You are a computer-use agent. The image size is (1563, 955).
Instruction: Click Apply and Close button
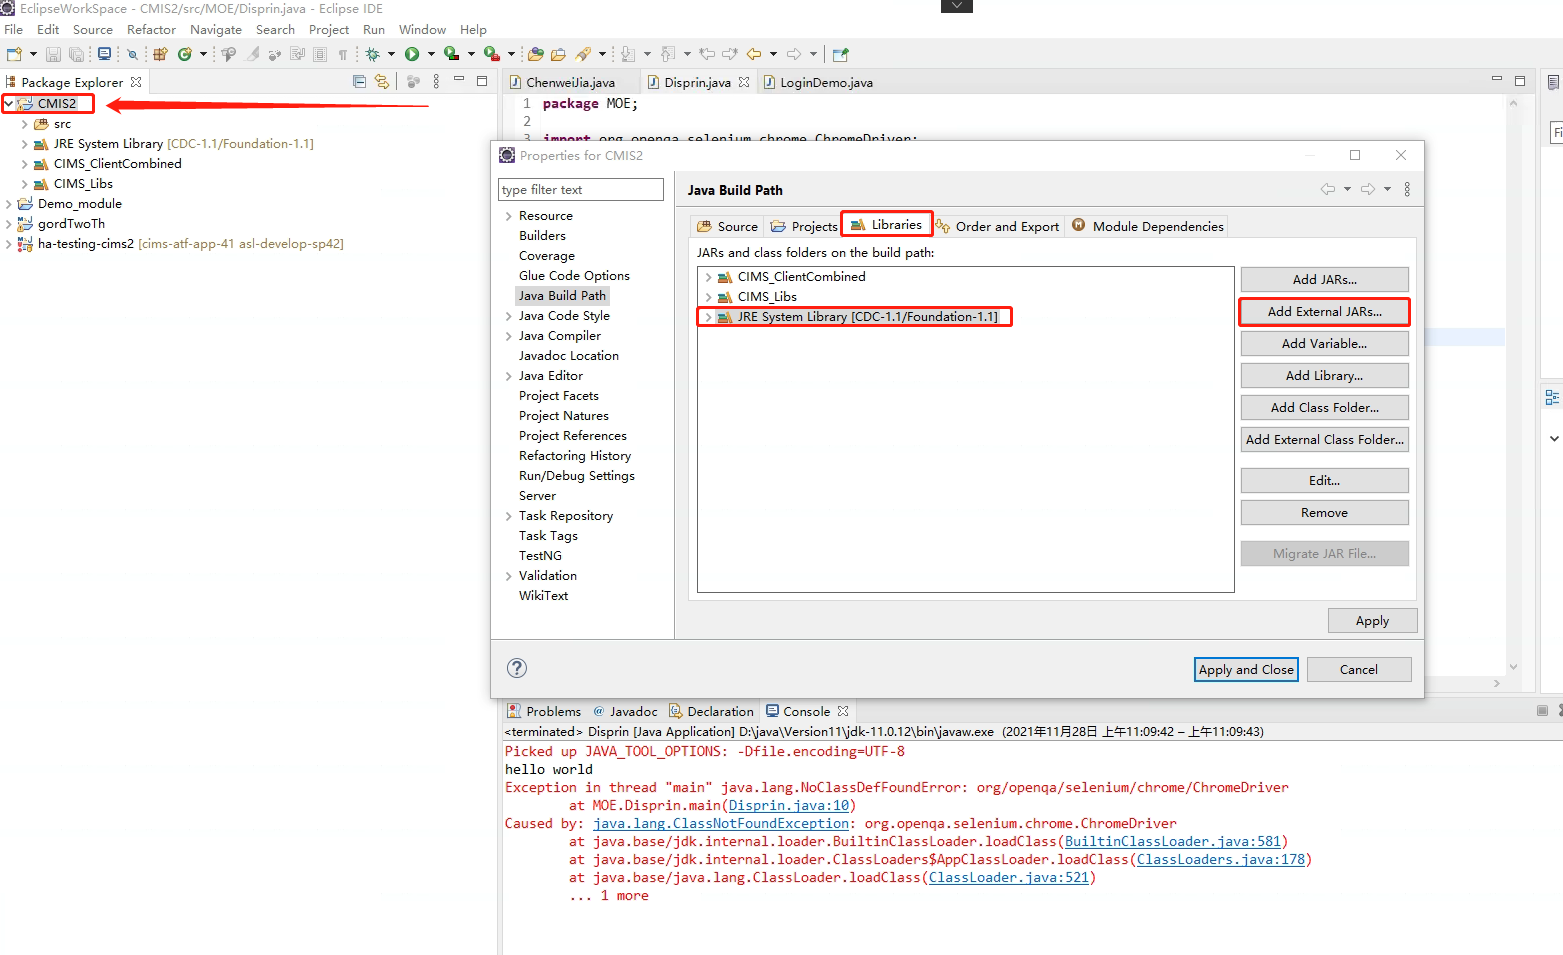pyautogui.click(x=1246, y=670)
